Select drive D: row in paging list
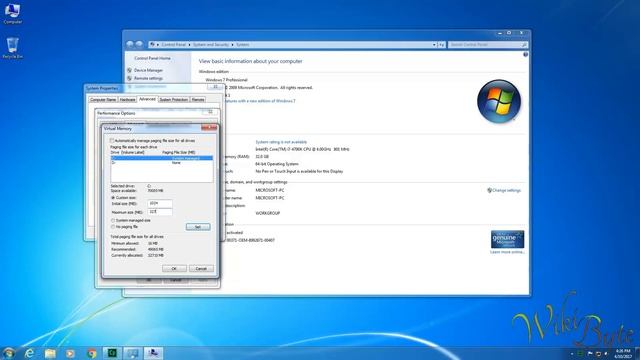Viewport: 640px width, 360px height. click(x=162, y=163)
